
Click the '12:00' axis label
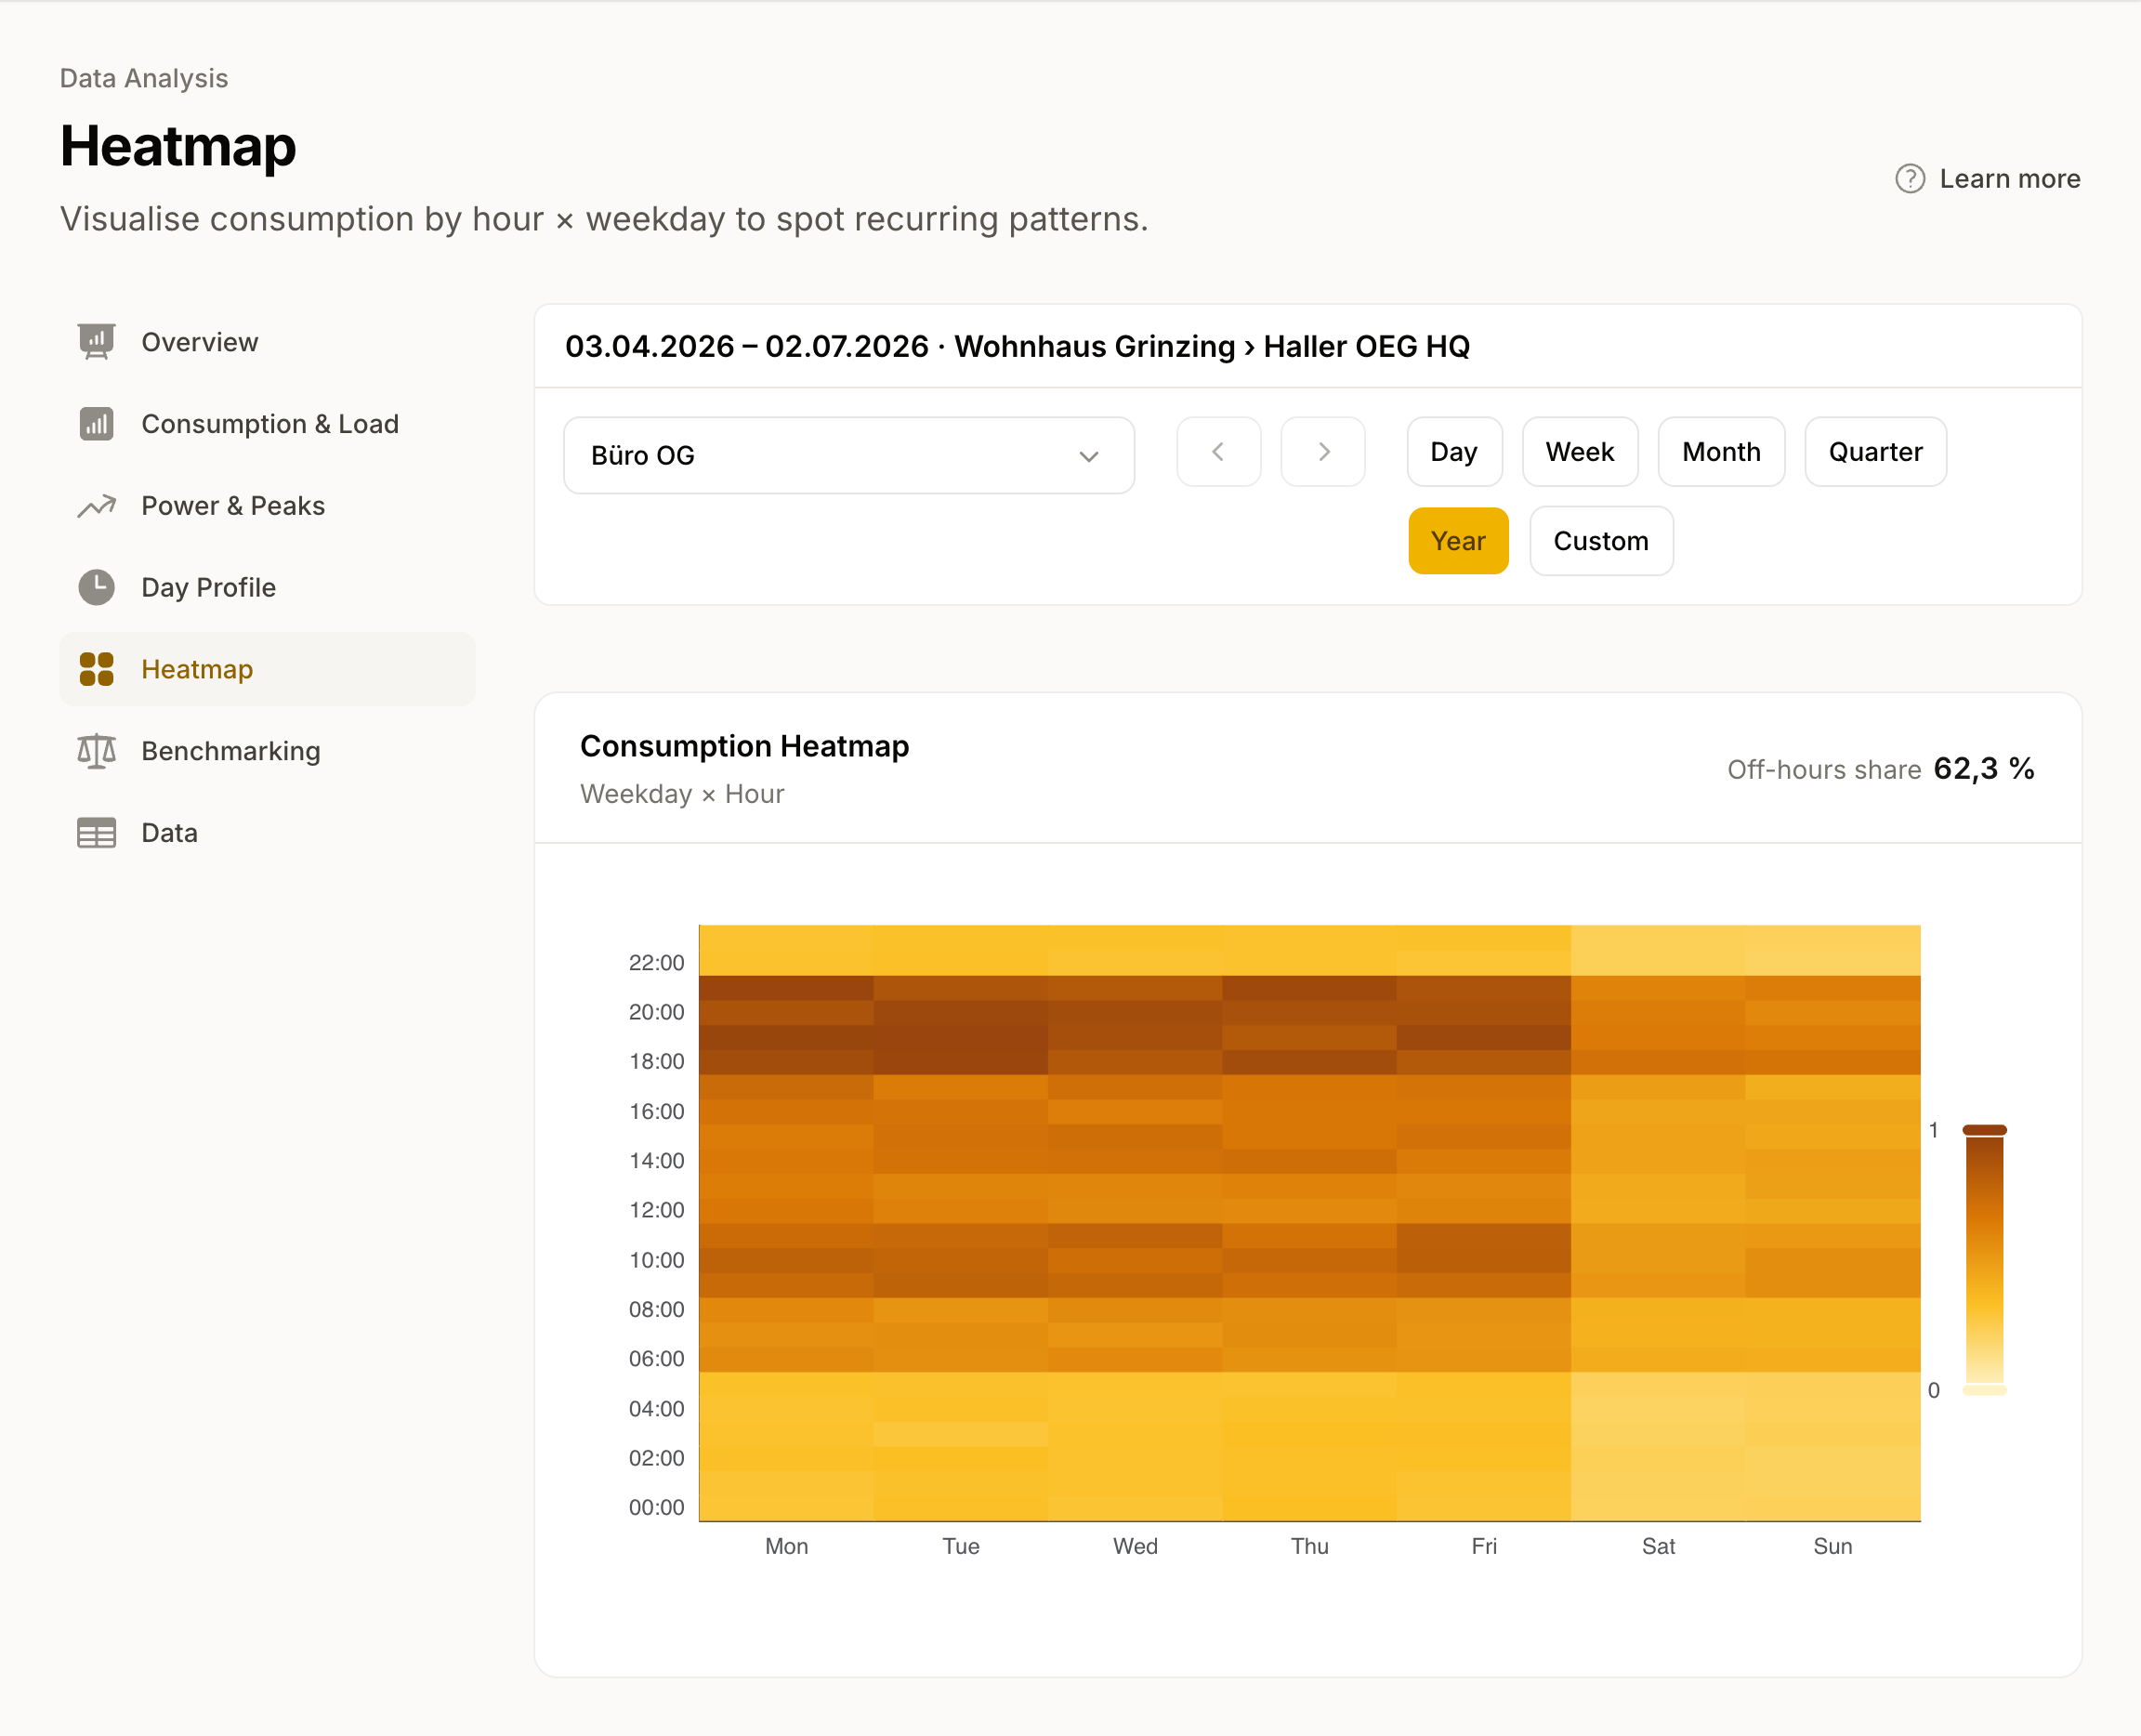(x=656, y=1210)
